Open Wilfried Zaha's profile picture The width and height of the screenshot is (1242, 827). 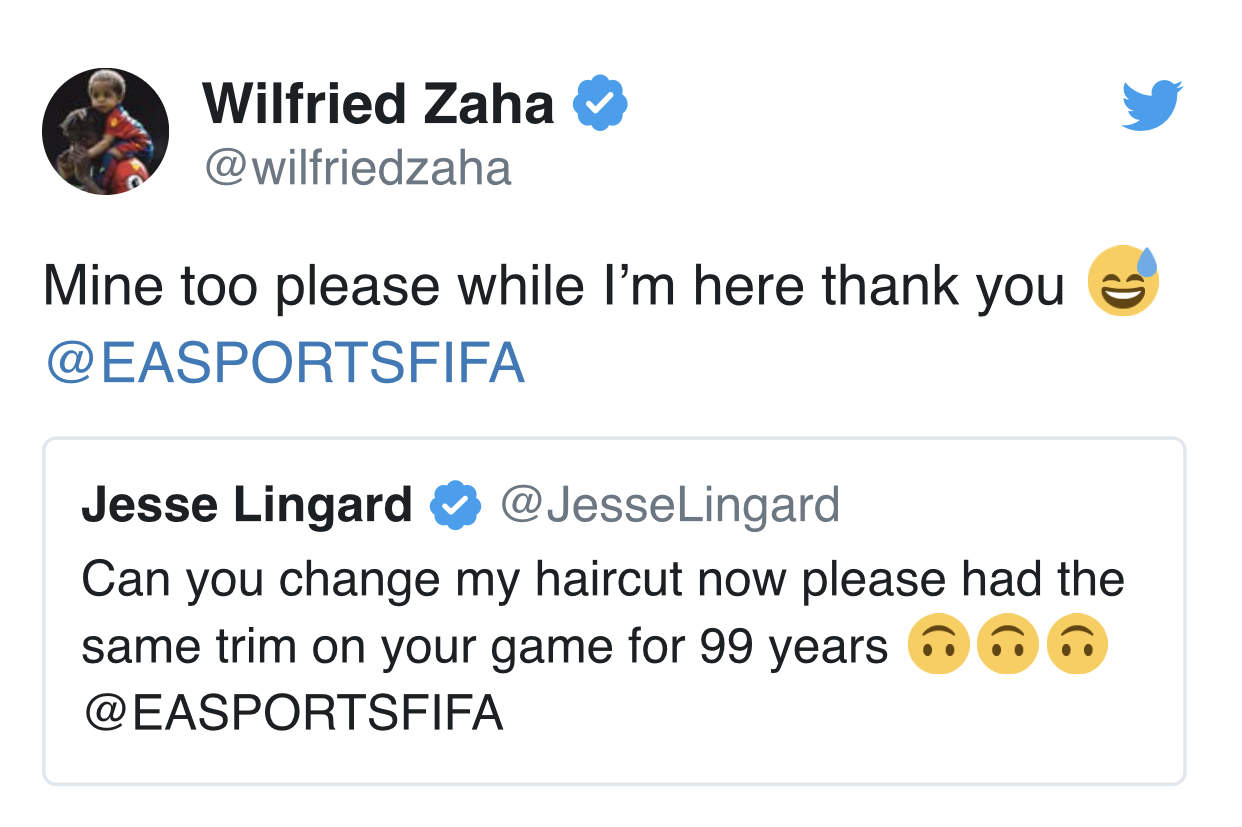coord(105,131)
